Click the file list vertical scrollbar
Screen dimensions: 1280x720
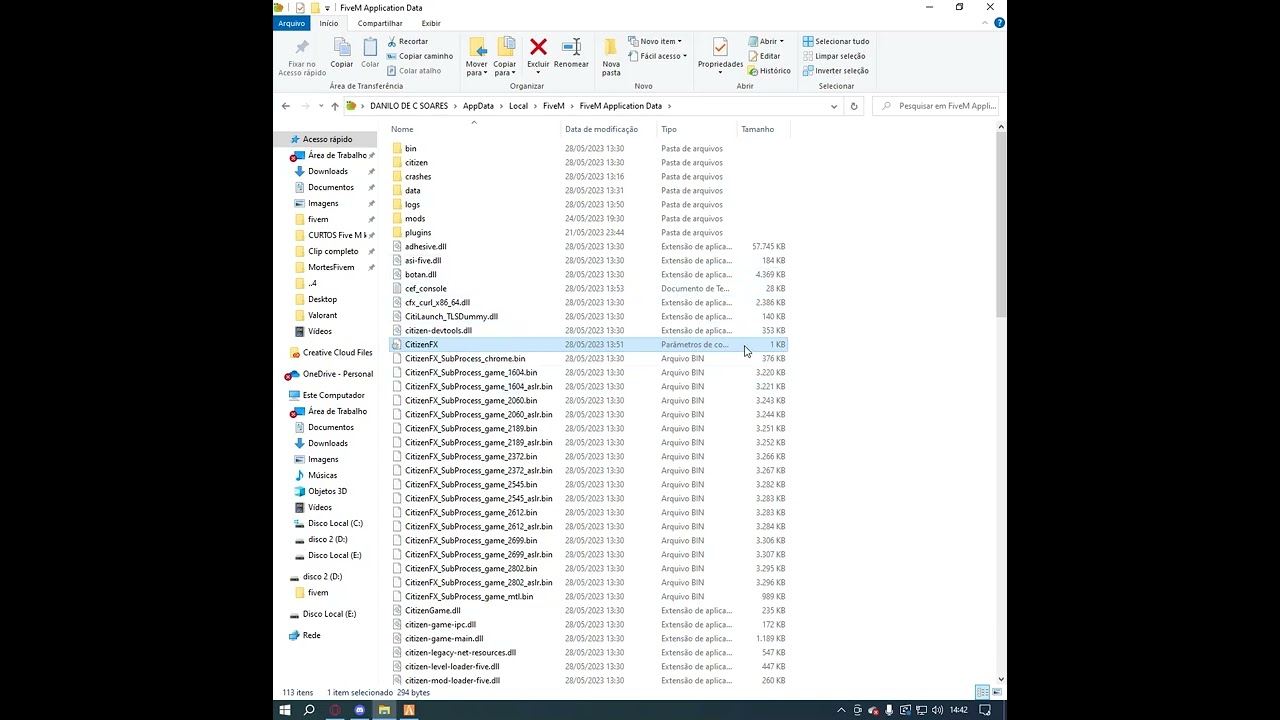pos(1000,225)
